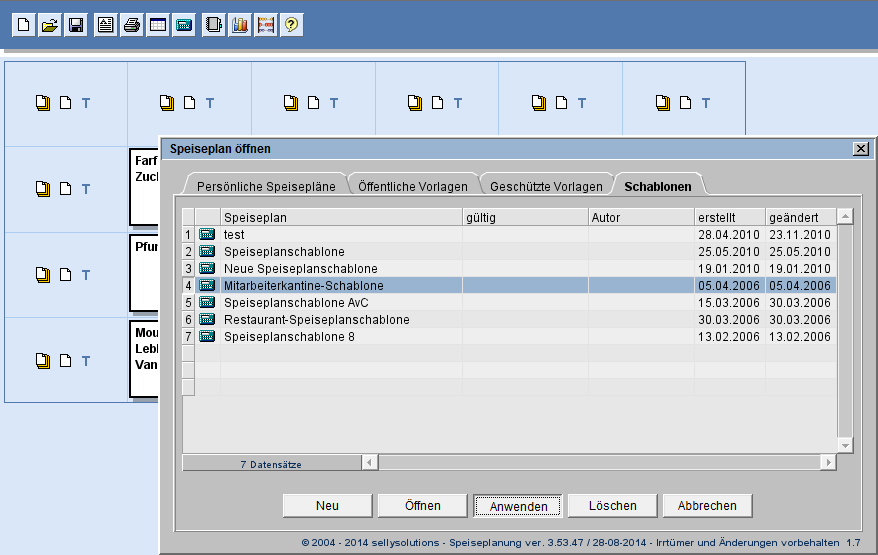878x555 pixels.
Task: Click the table's vertical scrollbar down arrow
Action: 845,445
